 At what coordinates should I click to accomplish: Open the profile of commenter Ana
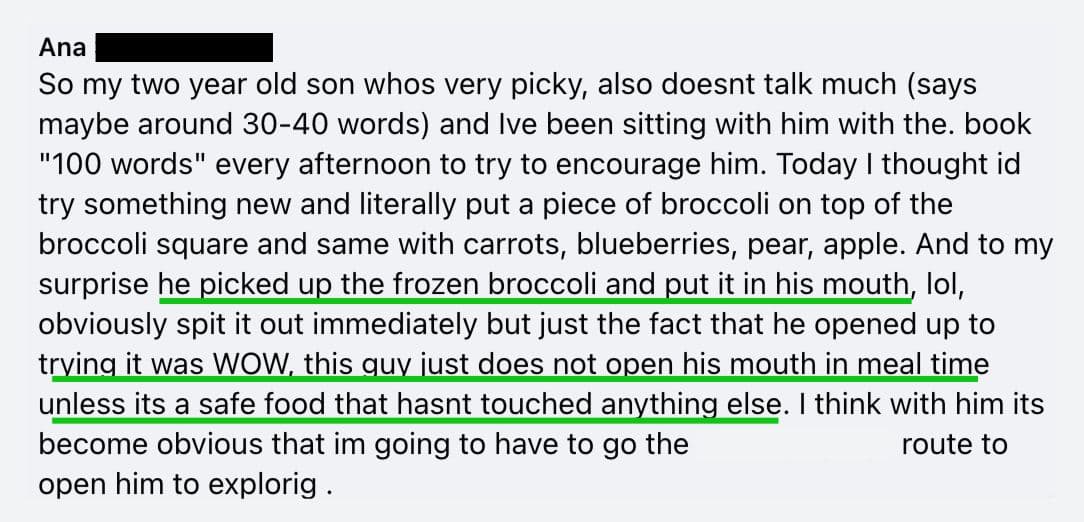pos(62,47)
